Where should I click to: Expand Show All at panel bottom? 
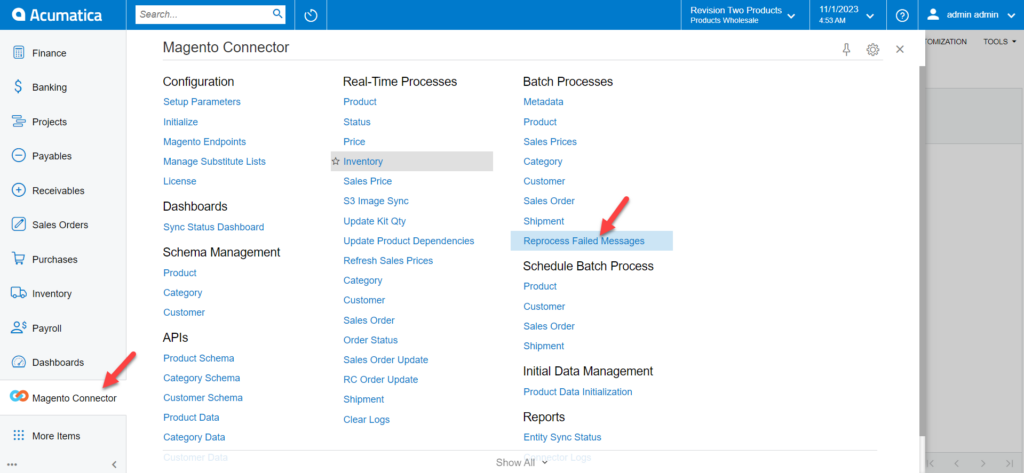point(522,463)
